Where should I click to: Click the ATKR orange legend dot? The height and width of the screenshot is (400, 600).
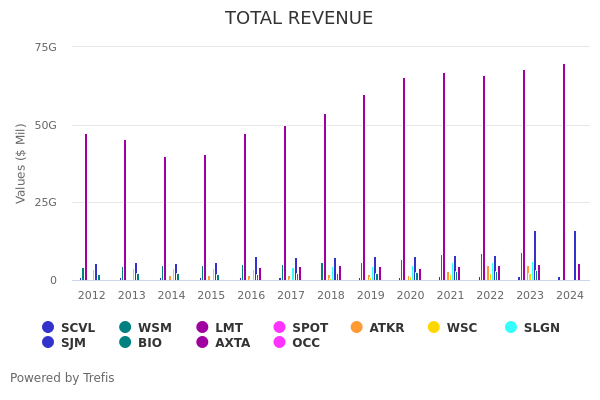tap(357, 328)
